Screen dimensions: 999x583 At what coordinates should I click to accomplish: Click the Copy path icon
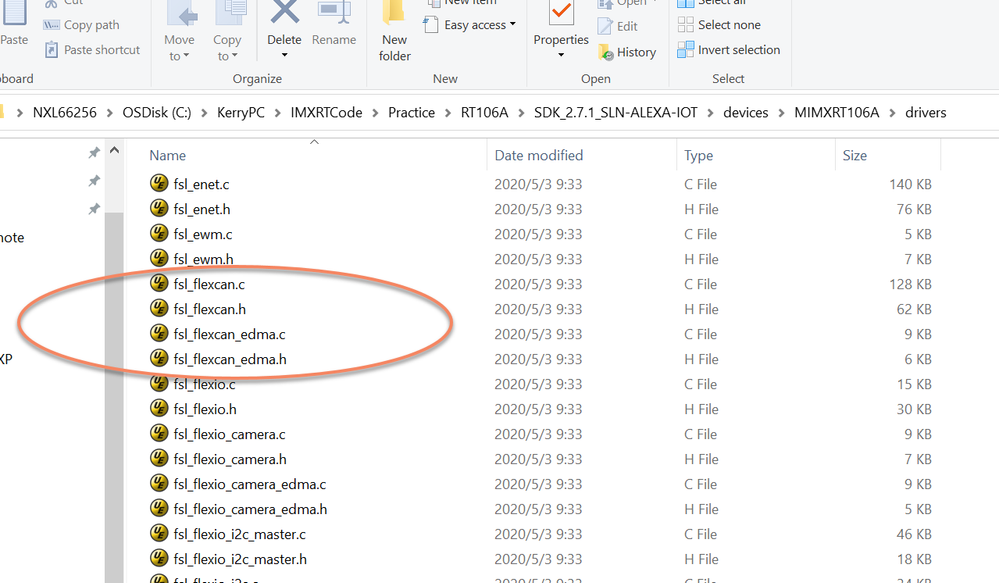(x=51, y=25)
